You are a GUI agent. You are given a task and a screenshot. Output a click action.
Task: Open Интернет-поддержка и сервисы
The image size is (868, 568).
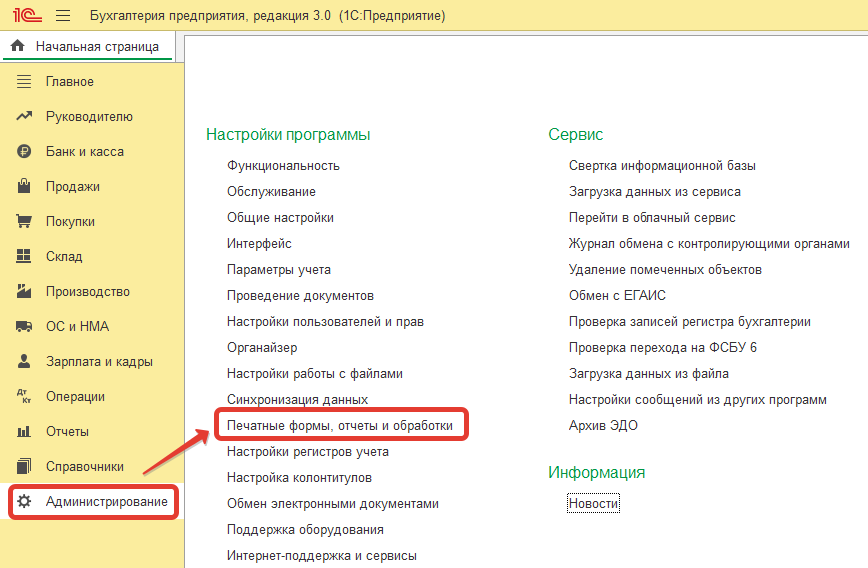pos(322,556)
